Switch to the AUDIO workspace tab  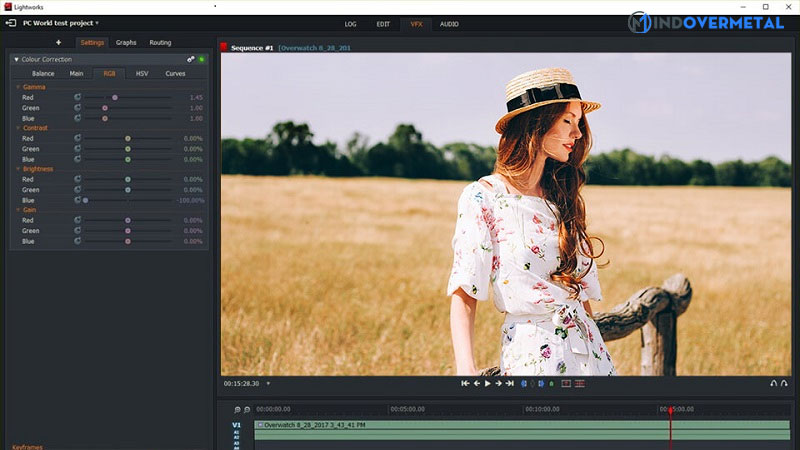[449, 23]
